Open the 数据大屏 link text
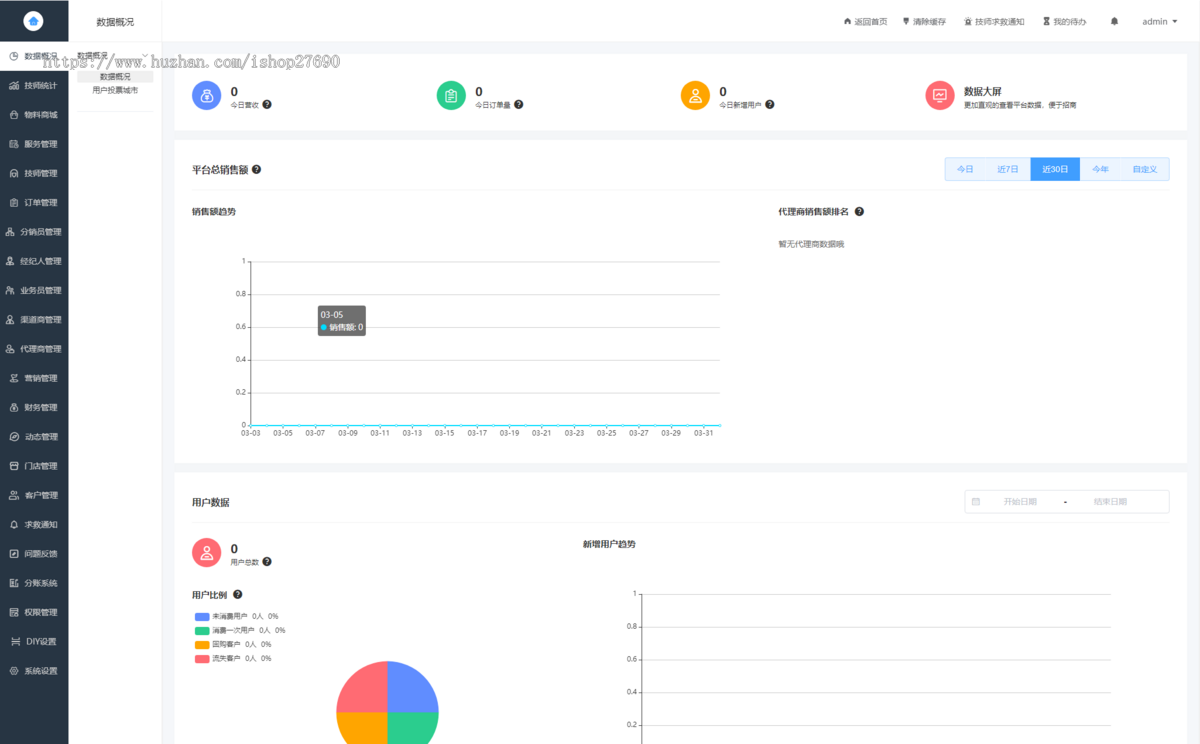1200x744 pixels. click(982, 91)
